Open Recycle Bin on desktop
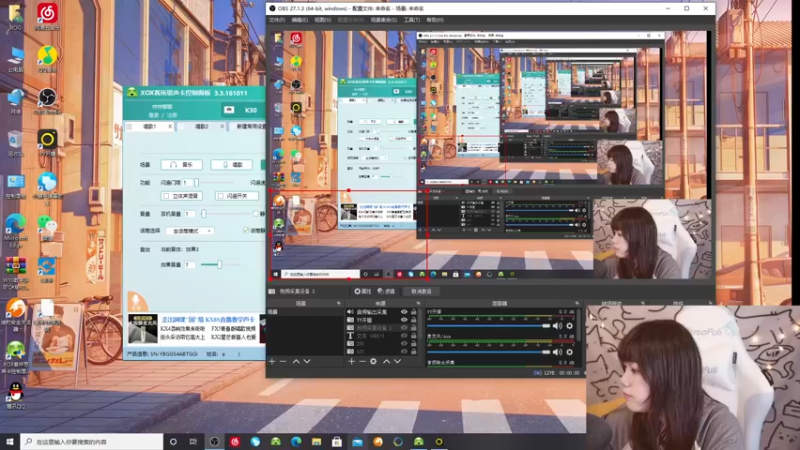Screen dimensions: 800x450 tap(15, 142)
